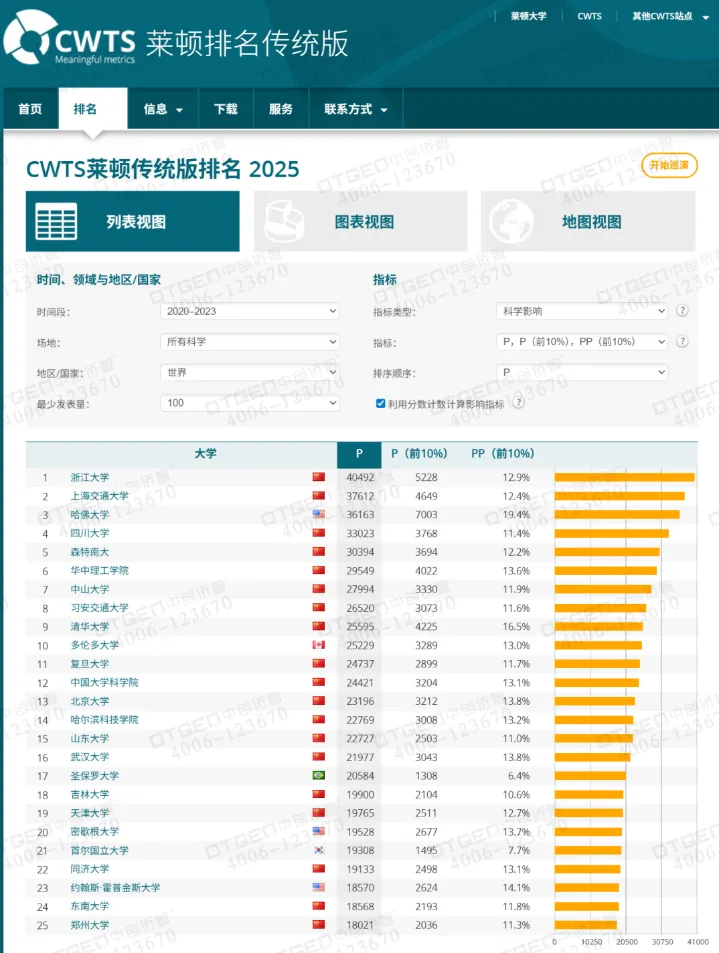Image resolution: width=719 pixels, height=953 pixels.
Task: Open the 浙江大学 university link
Action: (x=90, y=478)
